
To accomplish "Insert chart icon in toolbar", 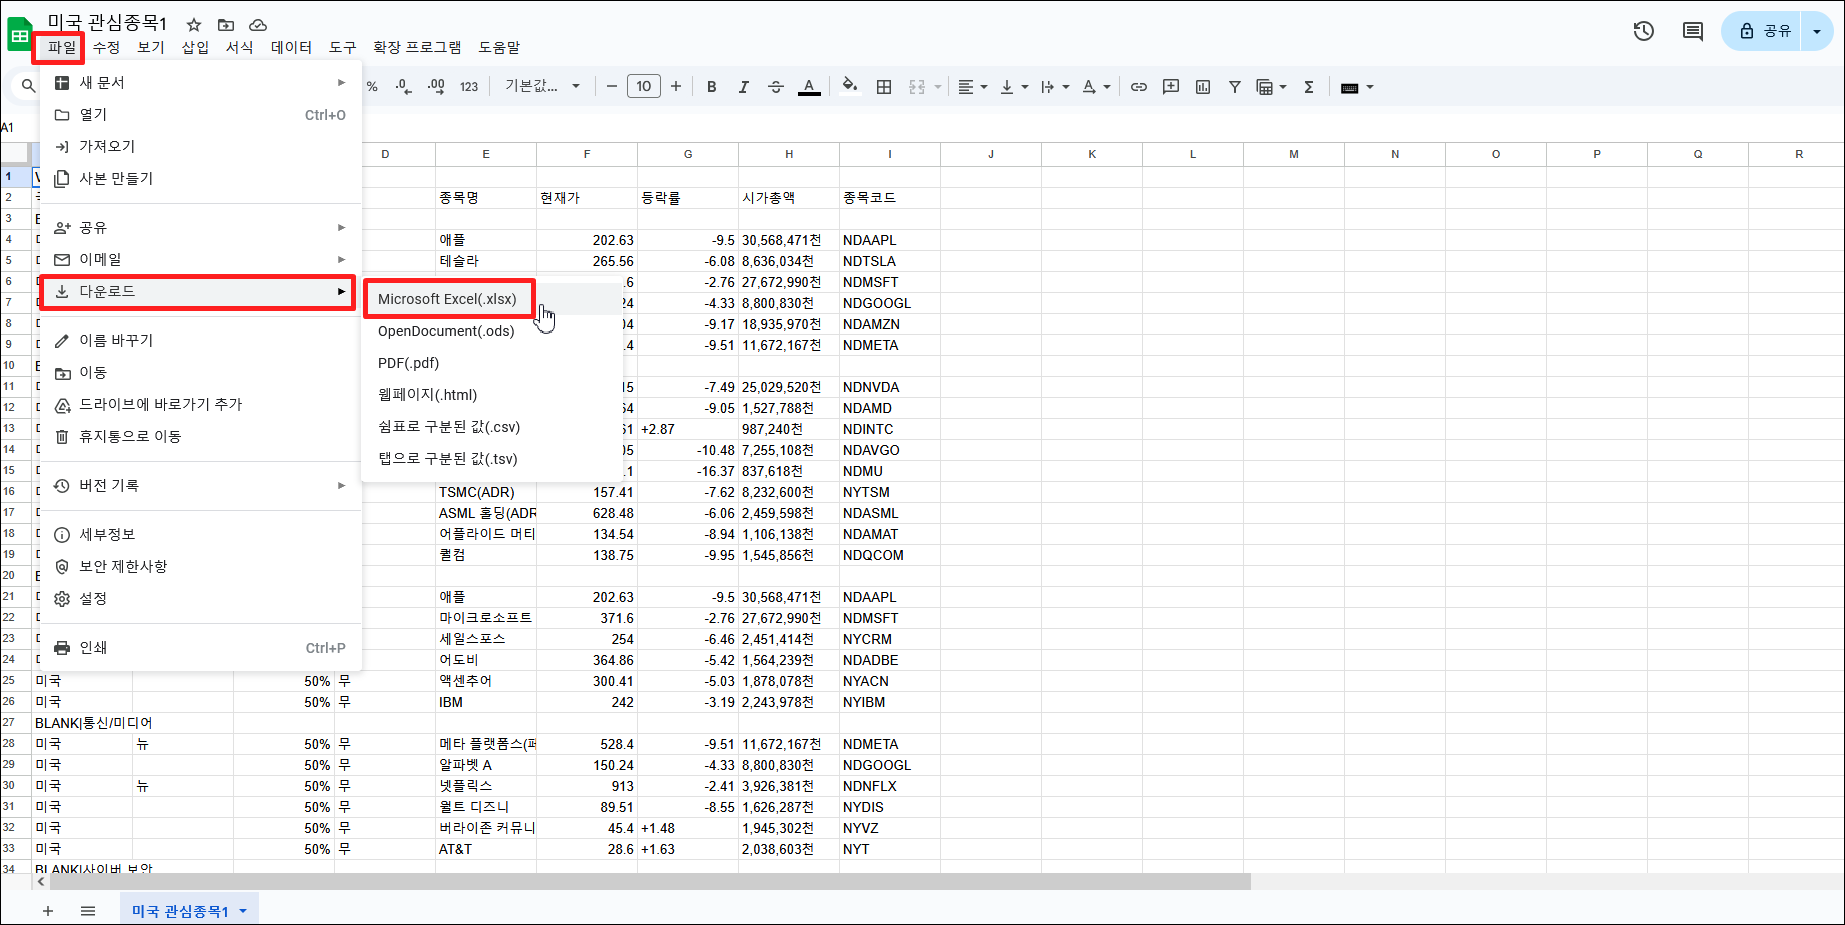I will pos(1203,87).
